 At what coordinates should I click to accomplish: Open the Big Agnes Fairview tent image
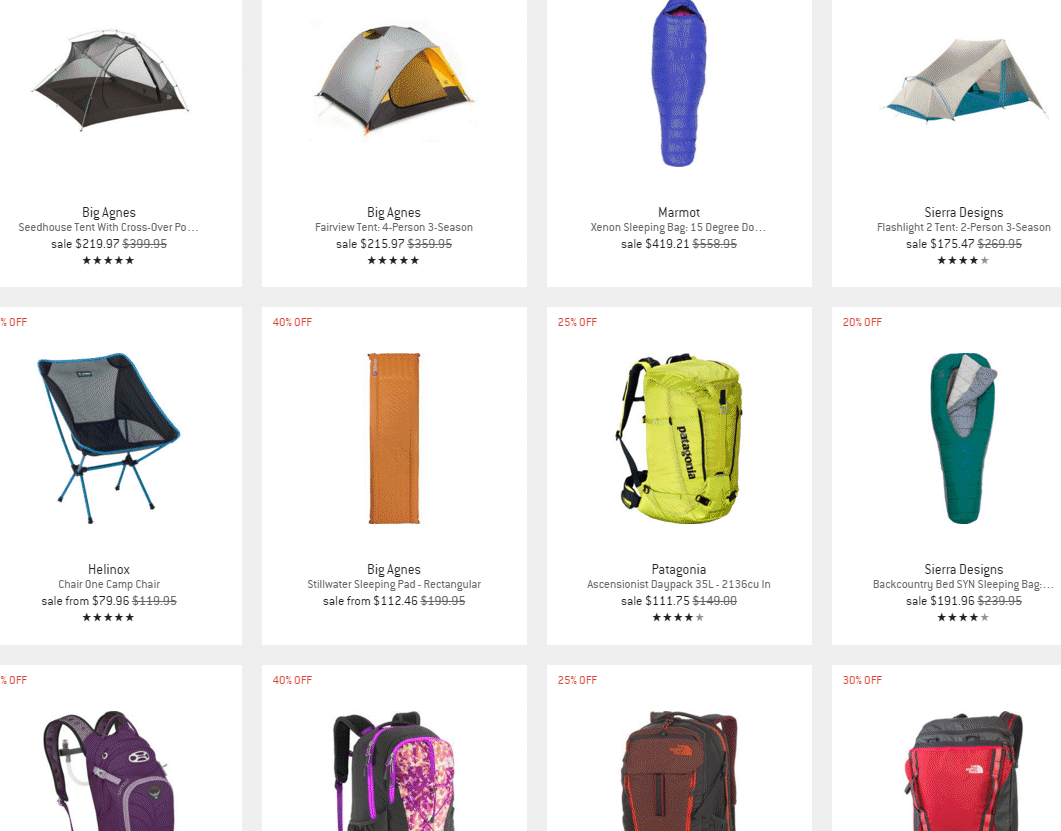(x=394, y=80)
